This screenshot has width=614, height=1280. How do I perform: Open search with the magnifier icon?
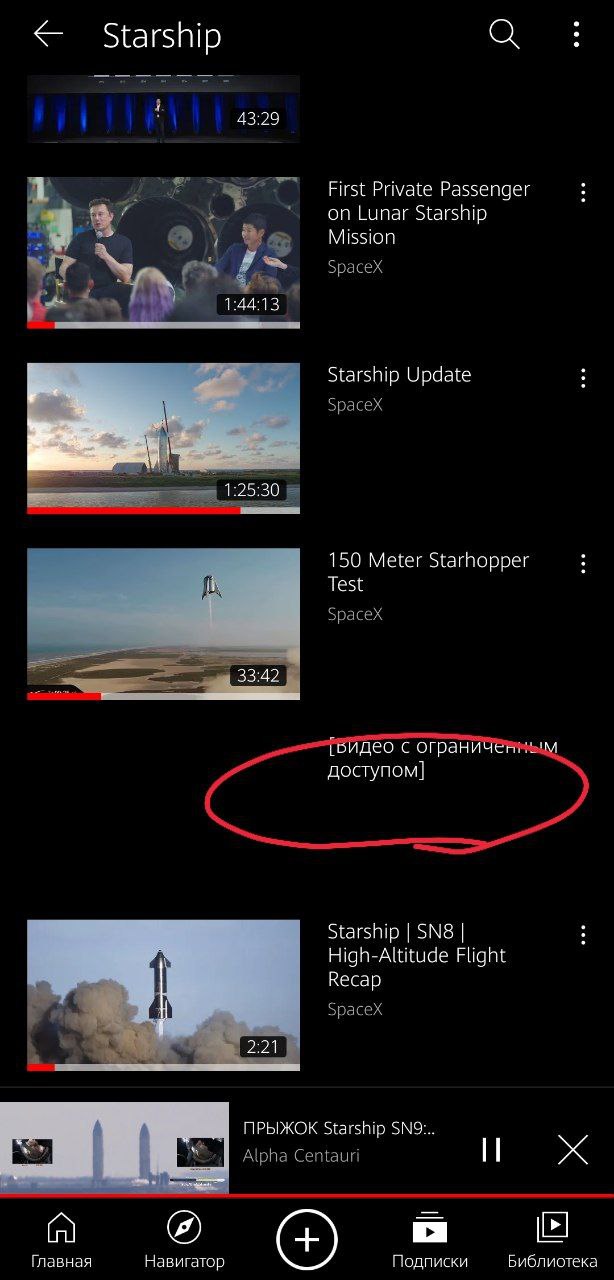point(504,35)
